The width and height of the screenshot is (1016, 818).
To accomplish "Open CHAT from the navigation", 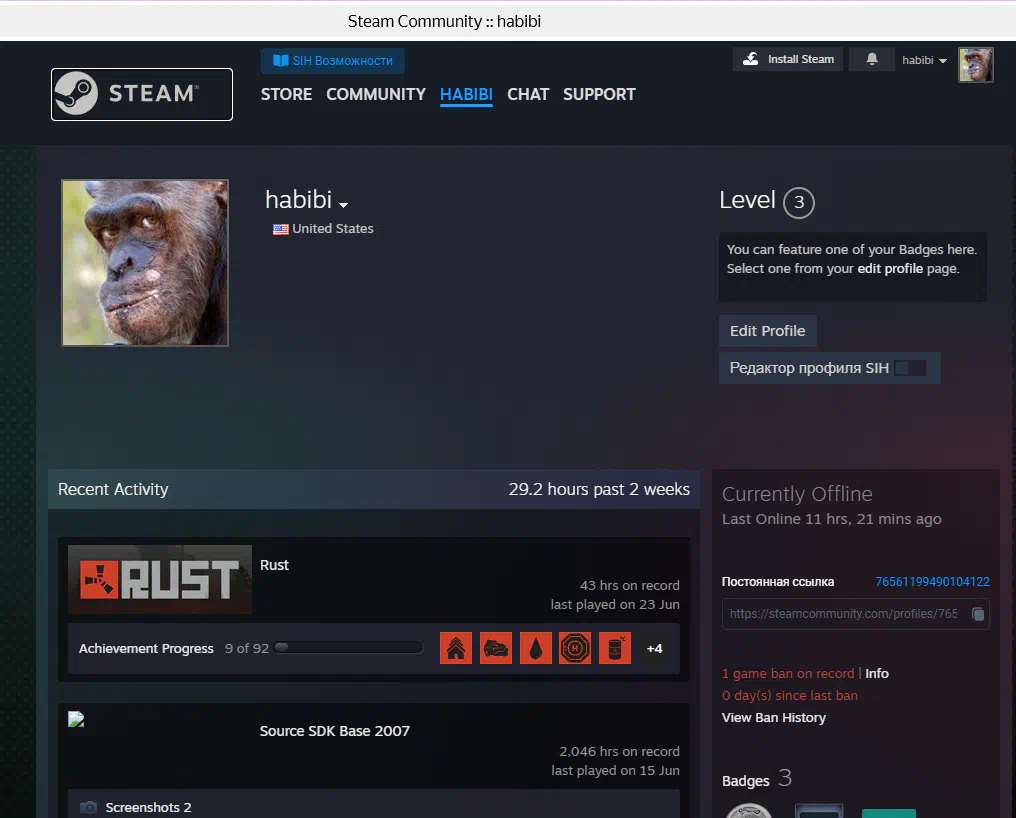I will 528,94.
